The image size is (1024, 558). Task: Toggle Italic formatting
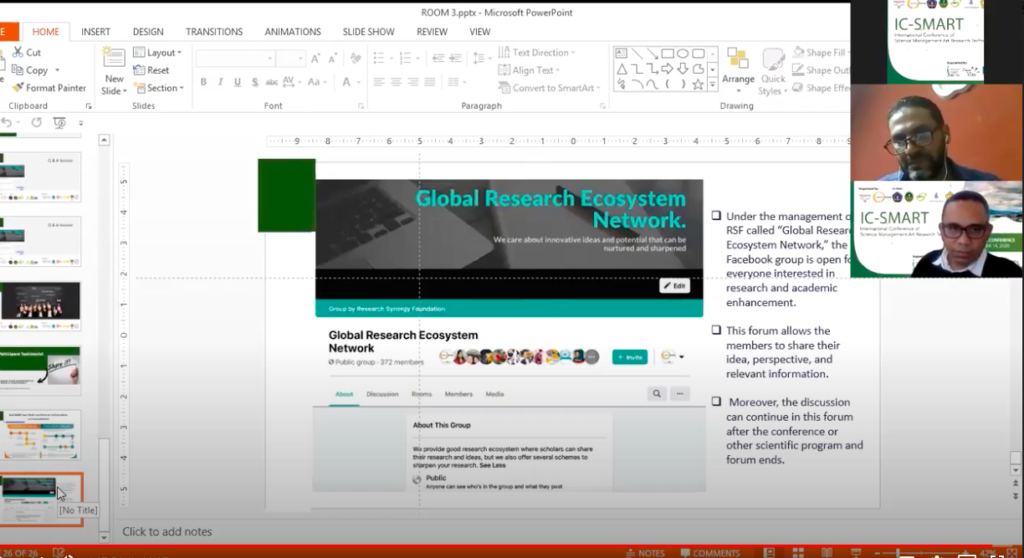coord(220,82)
